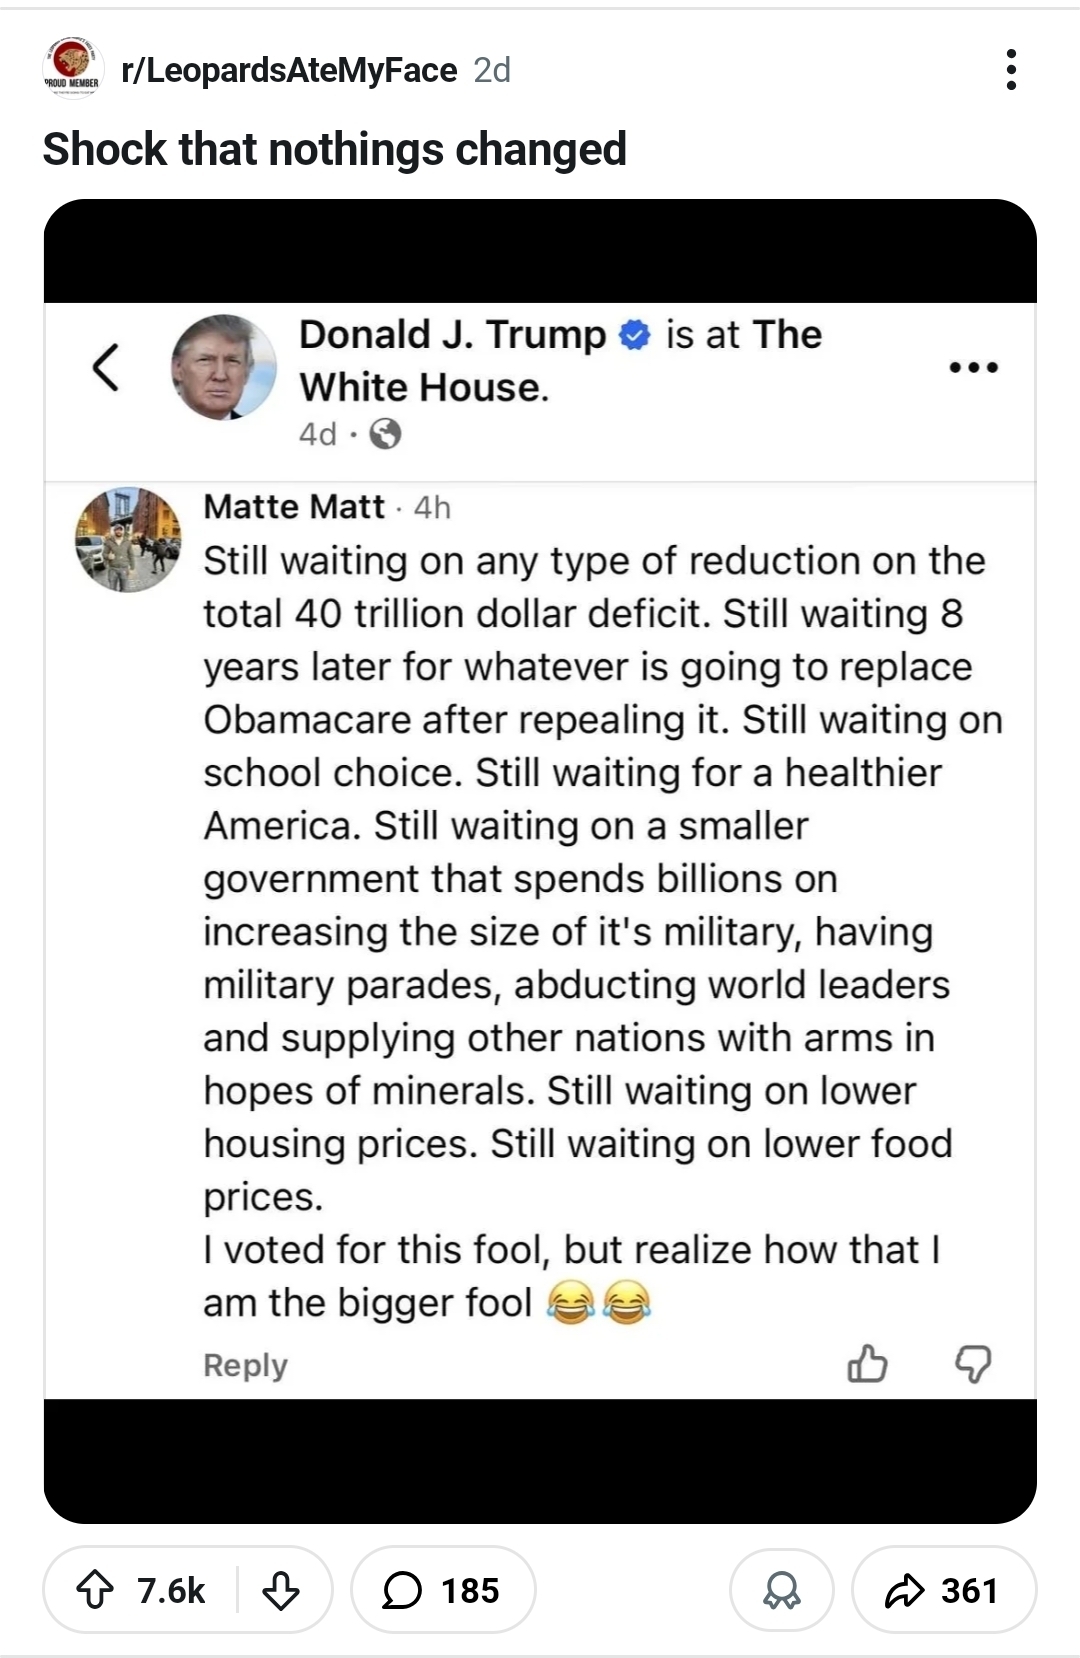Upvote the Reddit post
The height and width of the screenshot is (1658, 1080).
pyautogui.click(x=96, y=1590)
